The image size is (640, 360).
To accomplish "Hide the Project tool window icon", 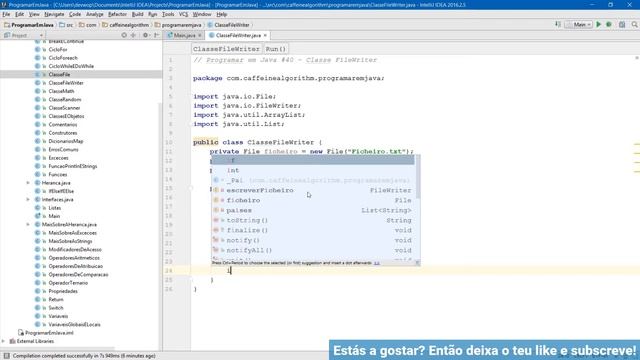I will point(156,36).
